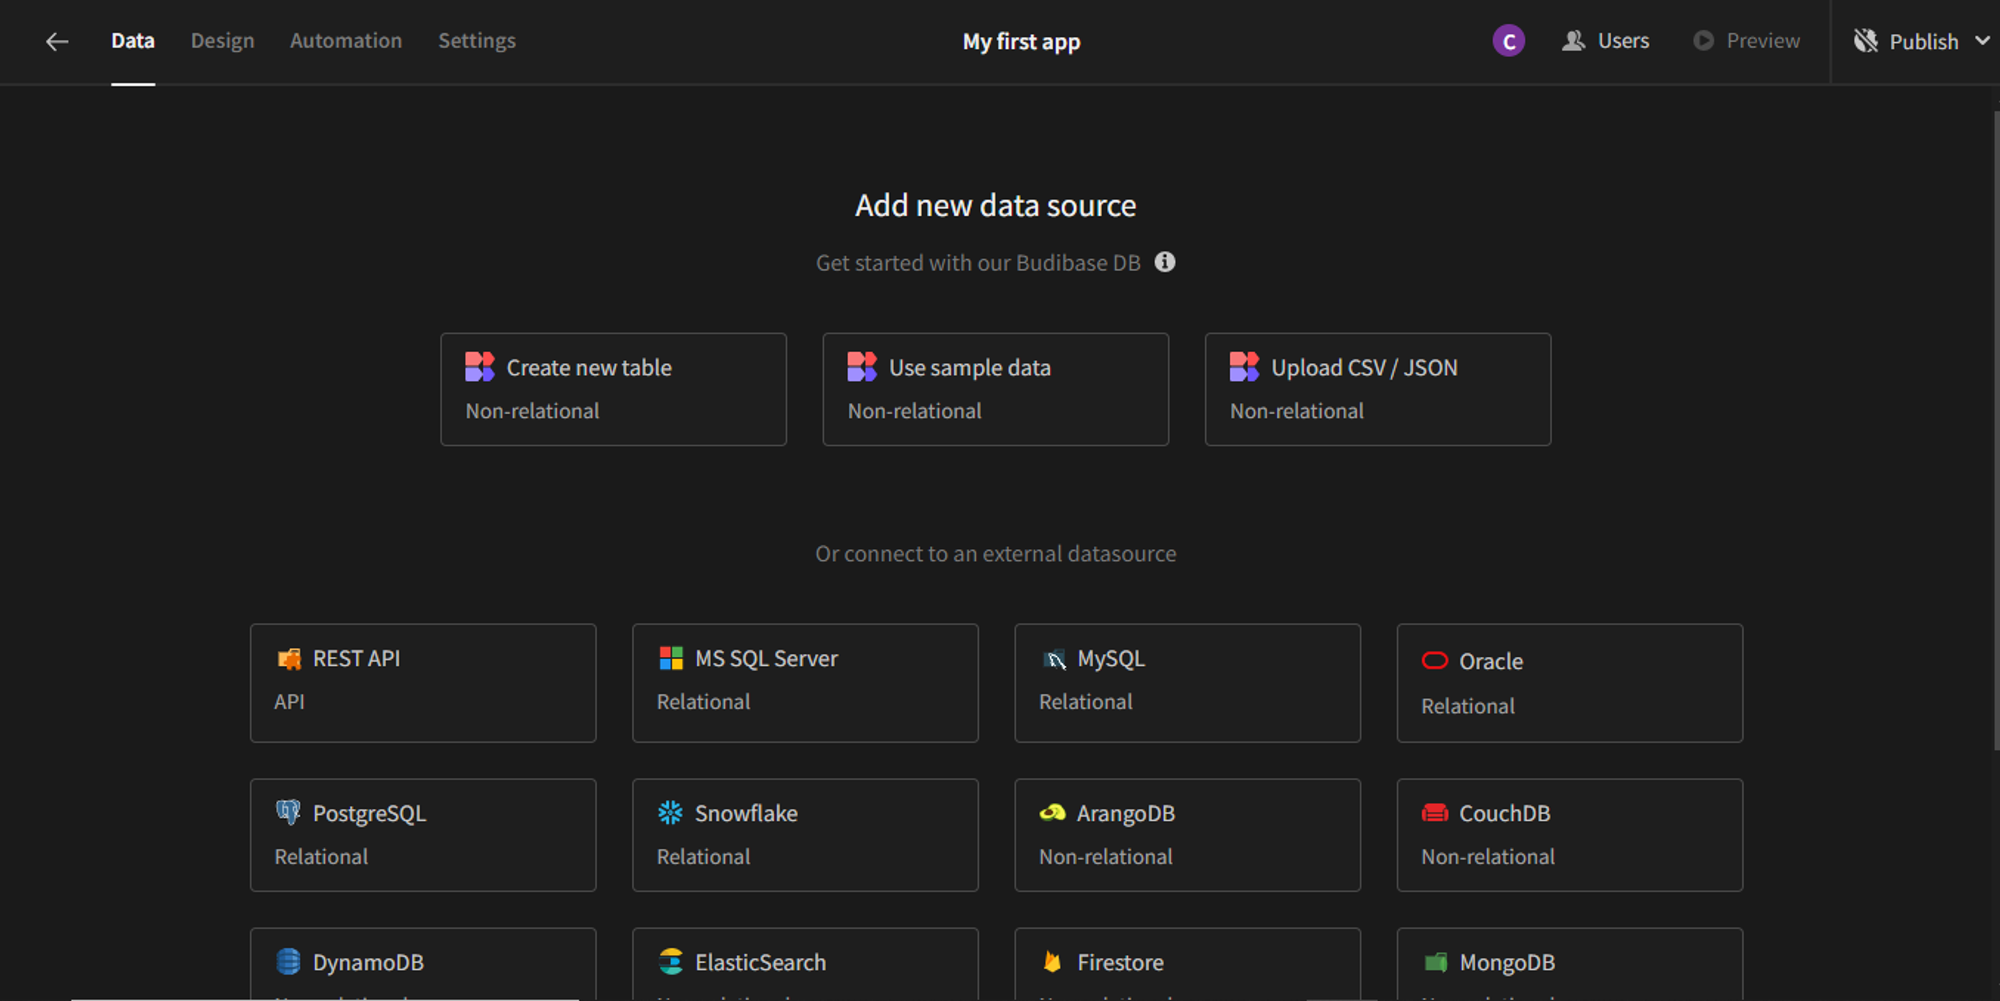
Task: Click the ElasticSearch logo icon
Action: pyautogui.click(x=671, y=961)
